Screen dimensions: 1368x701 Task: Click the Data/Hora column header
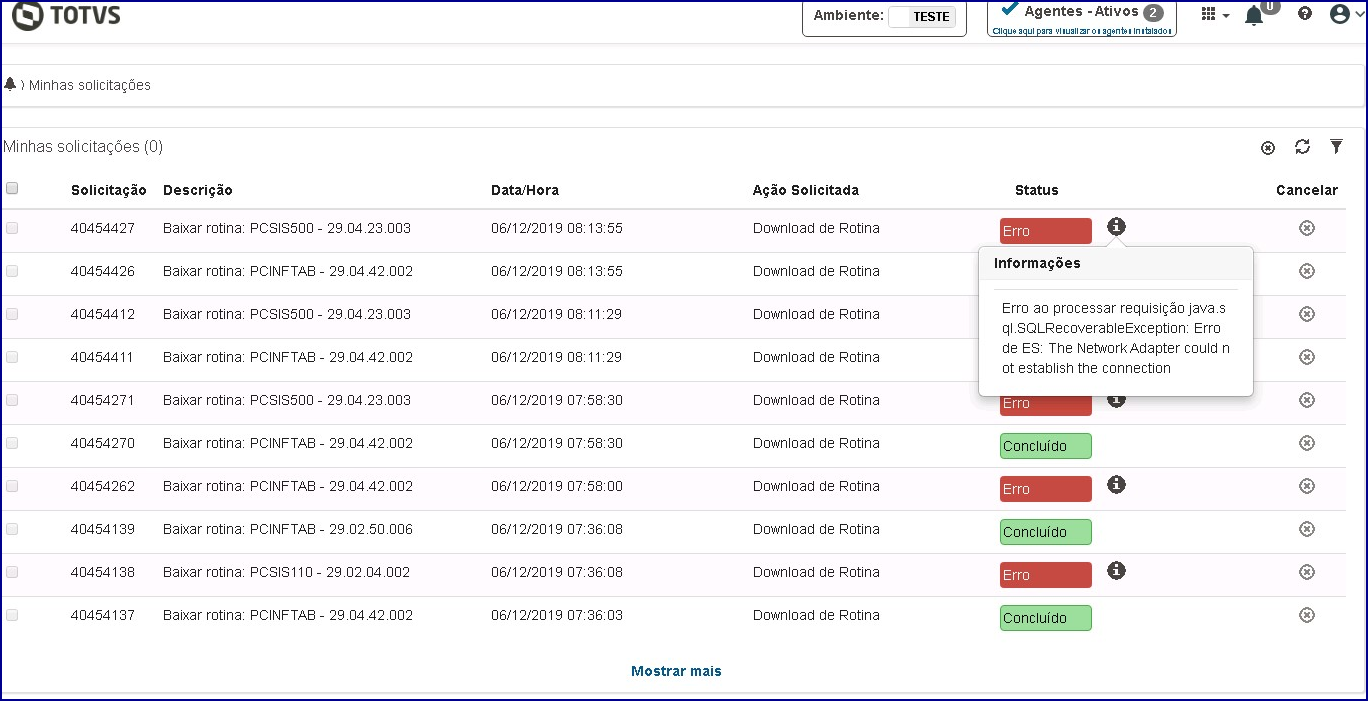[x=525, y=190]
